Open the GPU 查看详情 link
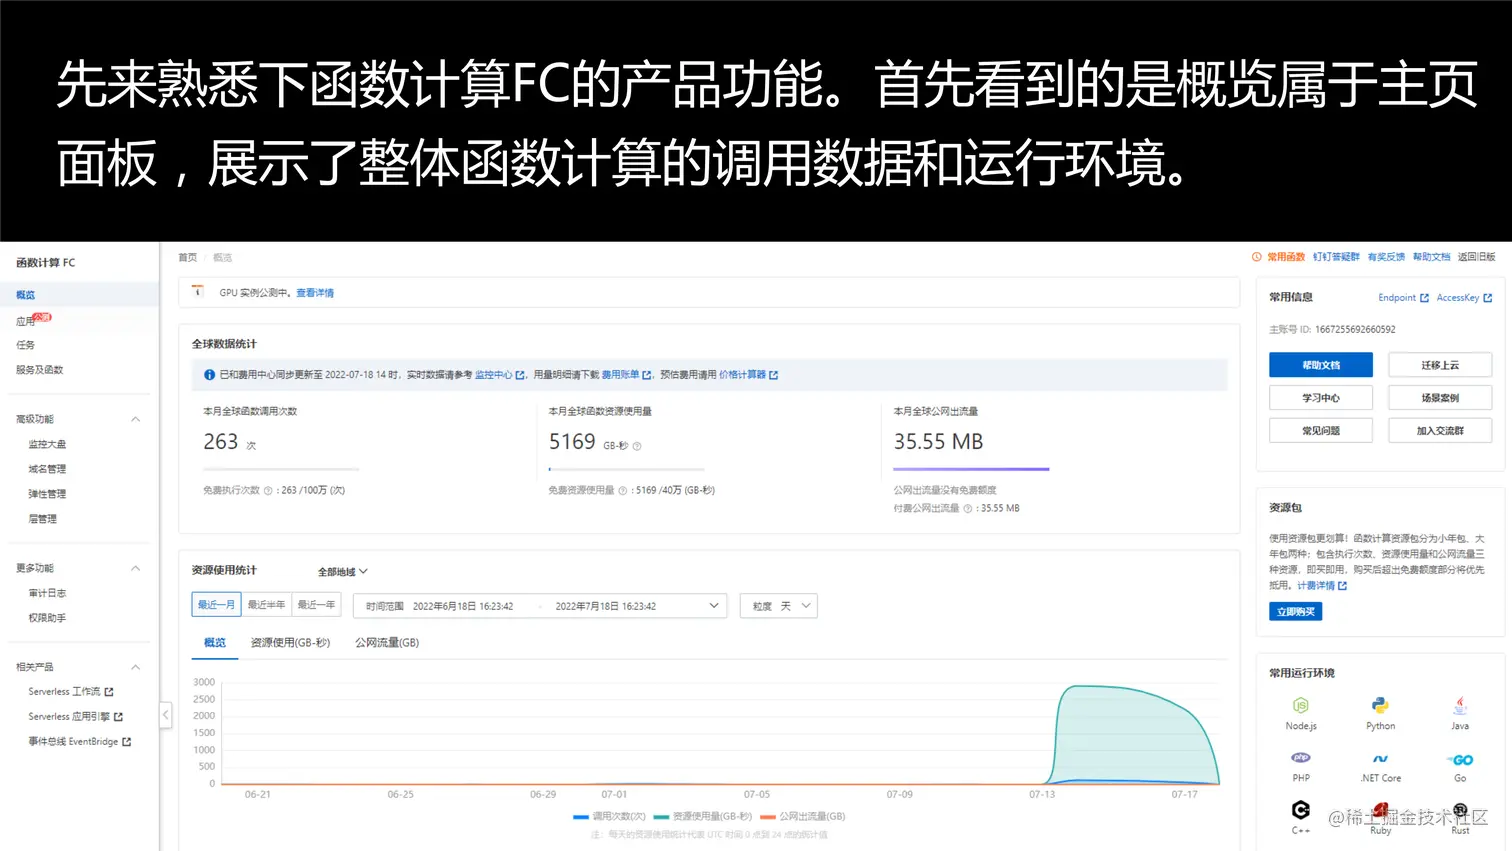This screenshot has width=1512, height=851. click(316, 291)
